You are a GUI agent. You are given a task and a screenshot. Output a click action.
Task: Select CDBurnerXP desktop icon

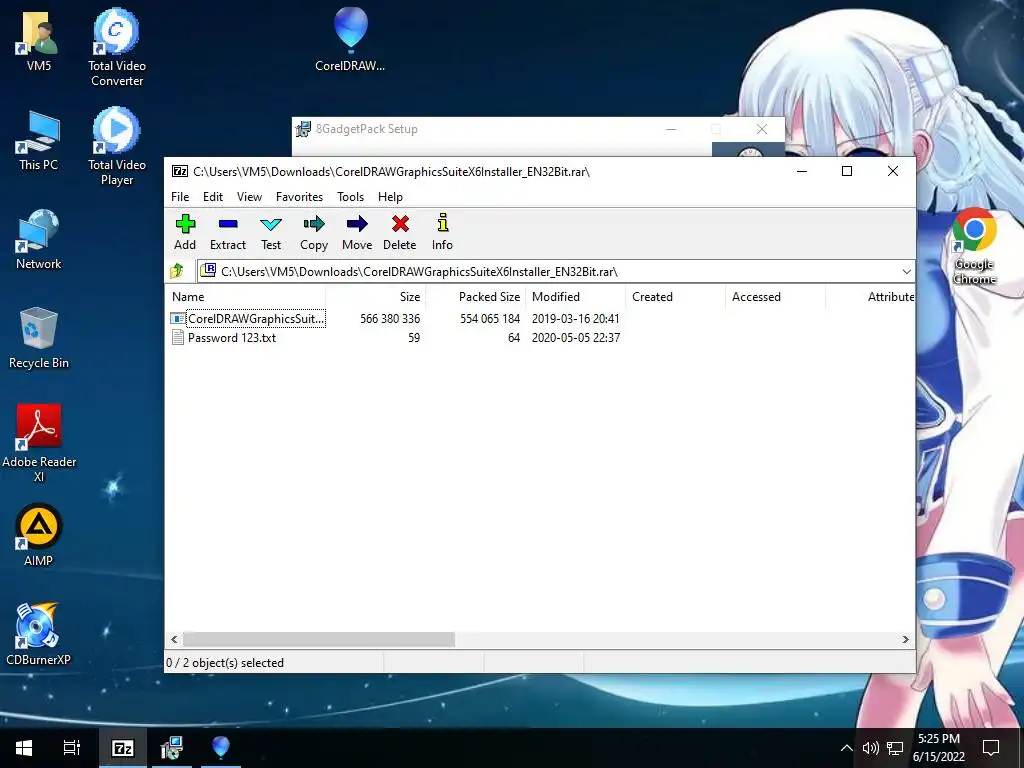pyautogui.click(x=39, y=635)
